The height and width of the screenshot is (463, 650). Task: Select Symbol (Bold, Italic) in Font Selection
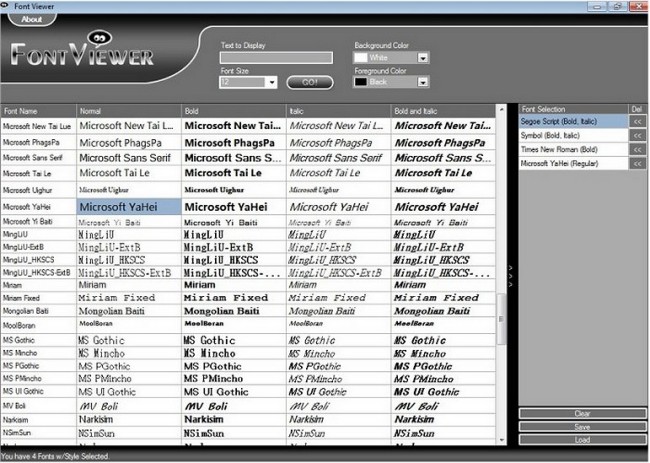pos(573,136)
